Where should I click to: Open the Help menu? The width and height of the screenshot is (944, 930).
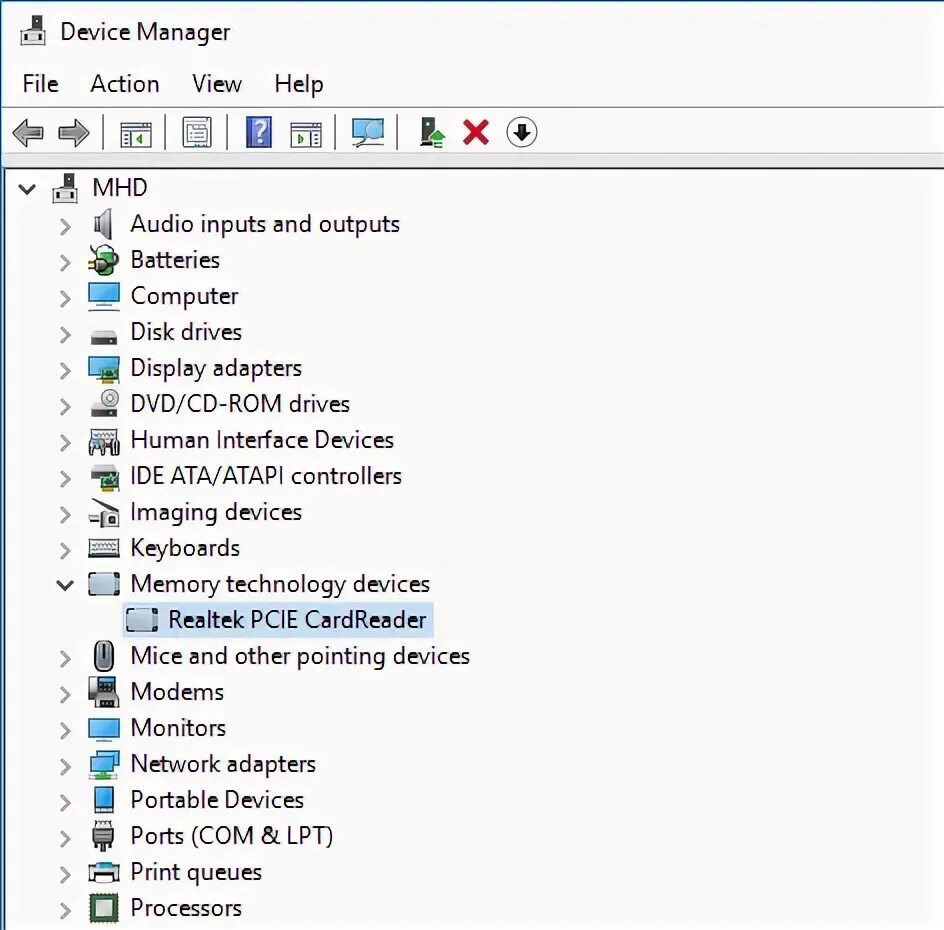click(299, 84)
